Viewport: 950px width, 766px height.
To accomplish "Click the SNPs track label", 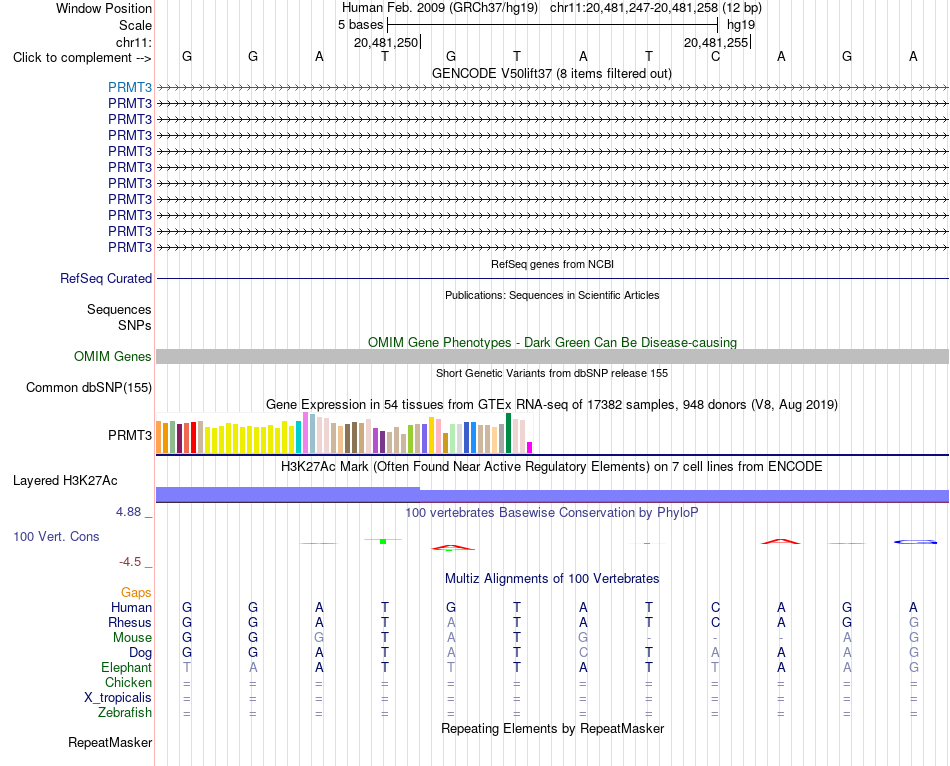I will tap(135, 325).
